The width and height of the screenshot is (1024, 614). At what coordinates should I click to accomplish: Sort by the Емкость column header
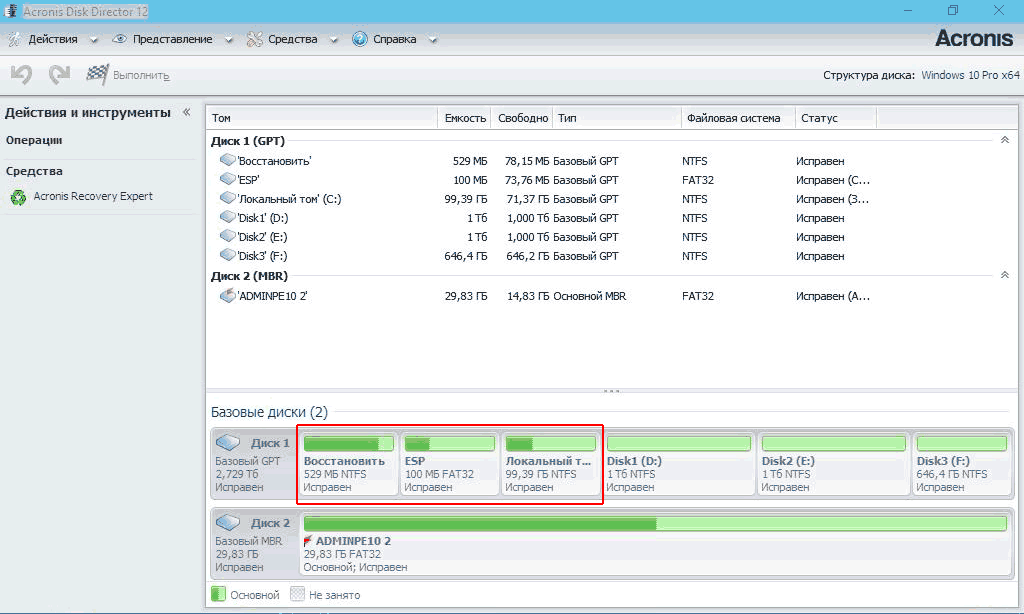coord(464,118)
